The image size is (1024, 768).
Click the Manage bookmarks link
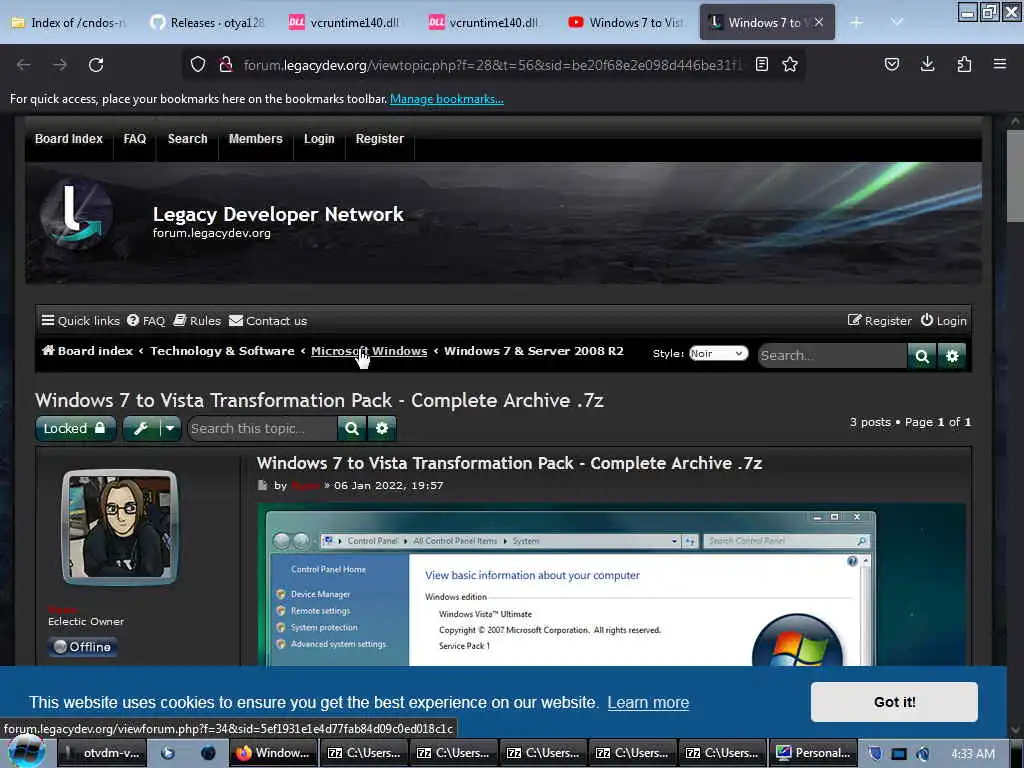pos(447,99)
